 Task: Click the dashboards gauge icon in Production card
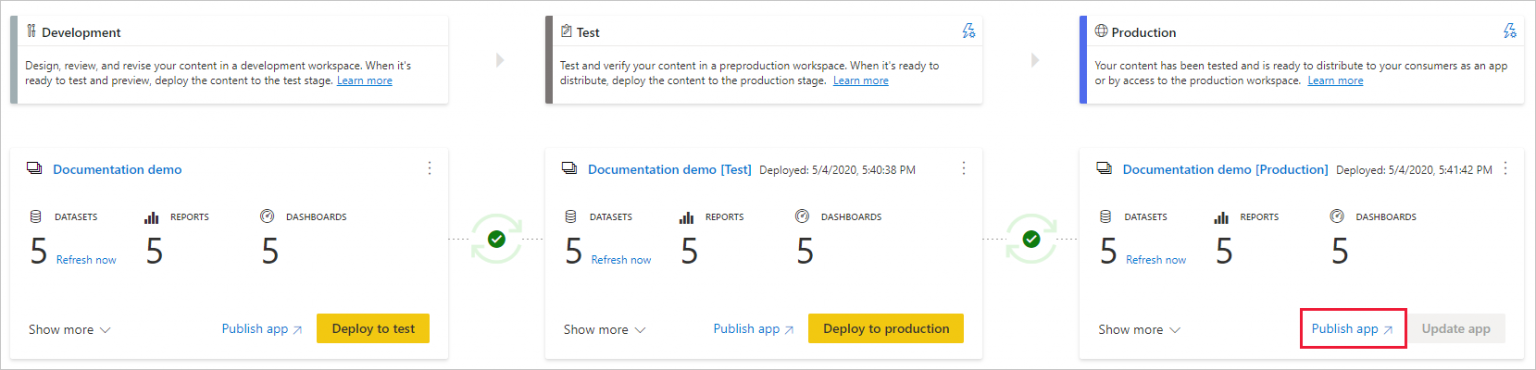click(1337, 216)
